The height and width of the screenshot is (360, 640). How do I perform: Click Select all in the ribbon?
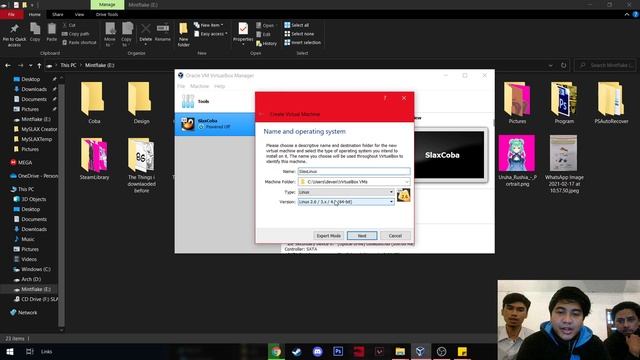click(297, 25)
